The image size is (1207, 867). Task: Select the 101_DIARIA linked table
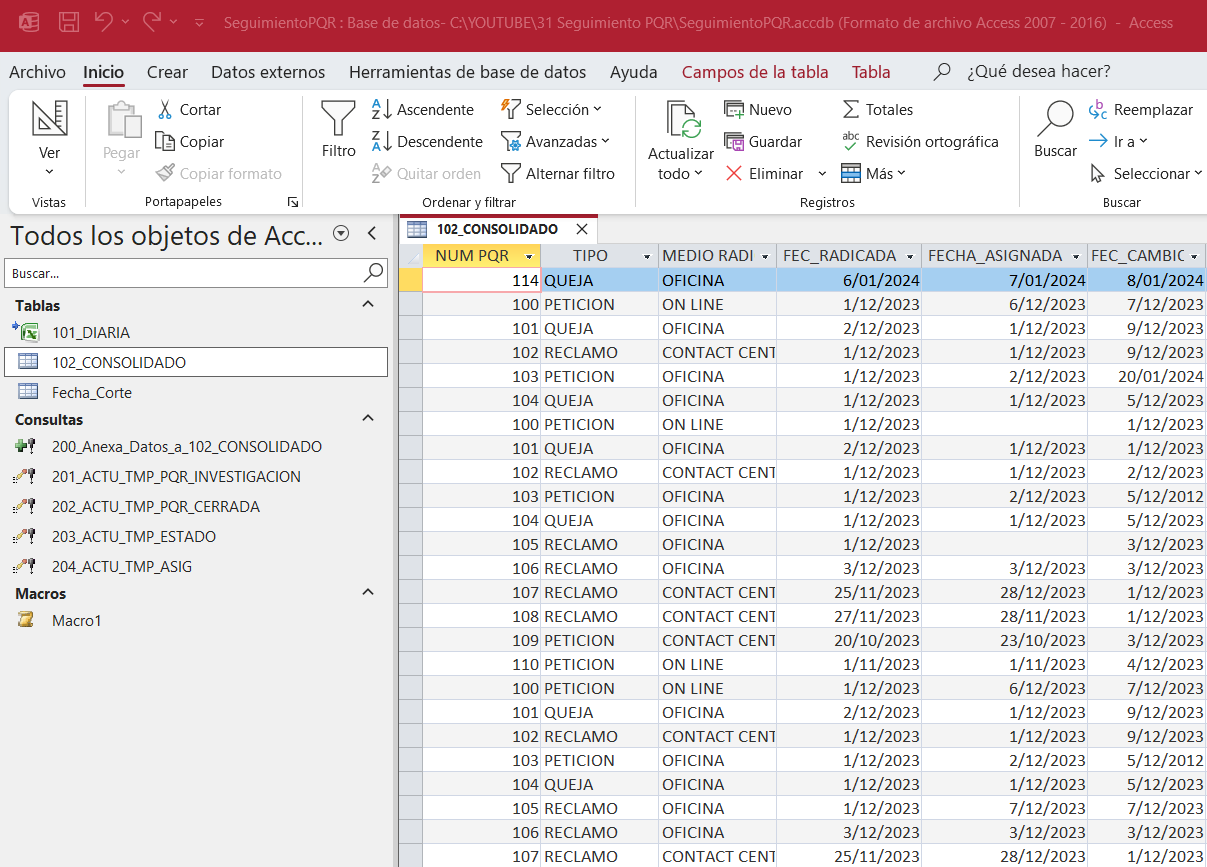(195, 333)
